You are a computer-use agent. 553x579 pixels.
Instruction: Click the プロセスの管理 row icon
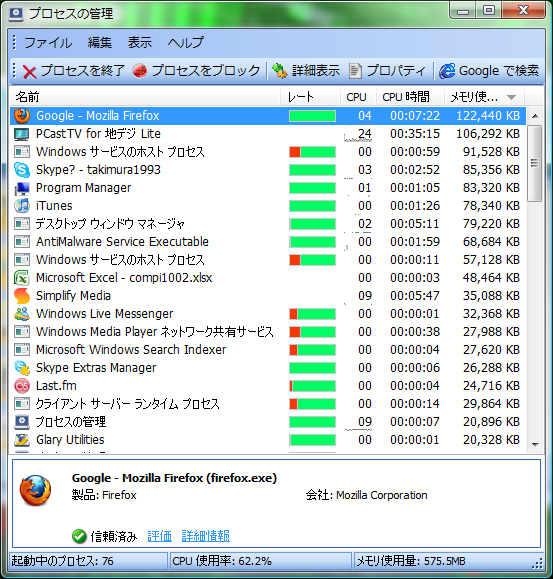pyautogui.click(x=22, y=422)
